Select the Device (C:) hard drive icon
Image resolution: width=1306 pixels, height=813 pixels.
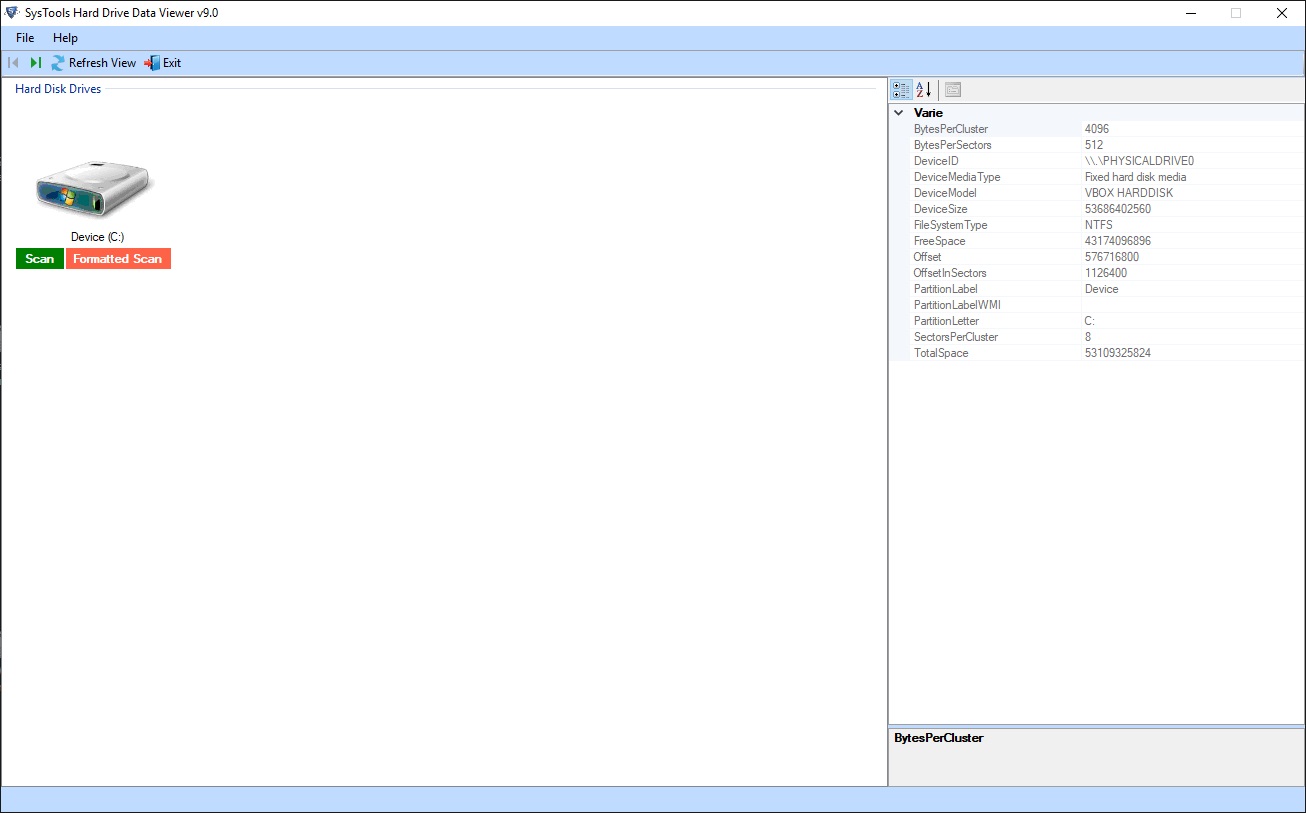pyautogui.click(x=93, y=191)
